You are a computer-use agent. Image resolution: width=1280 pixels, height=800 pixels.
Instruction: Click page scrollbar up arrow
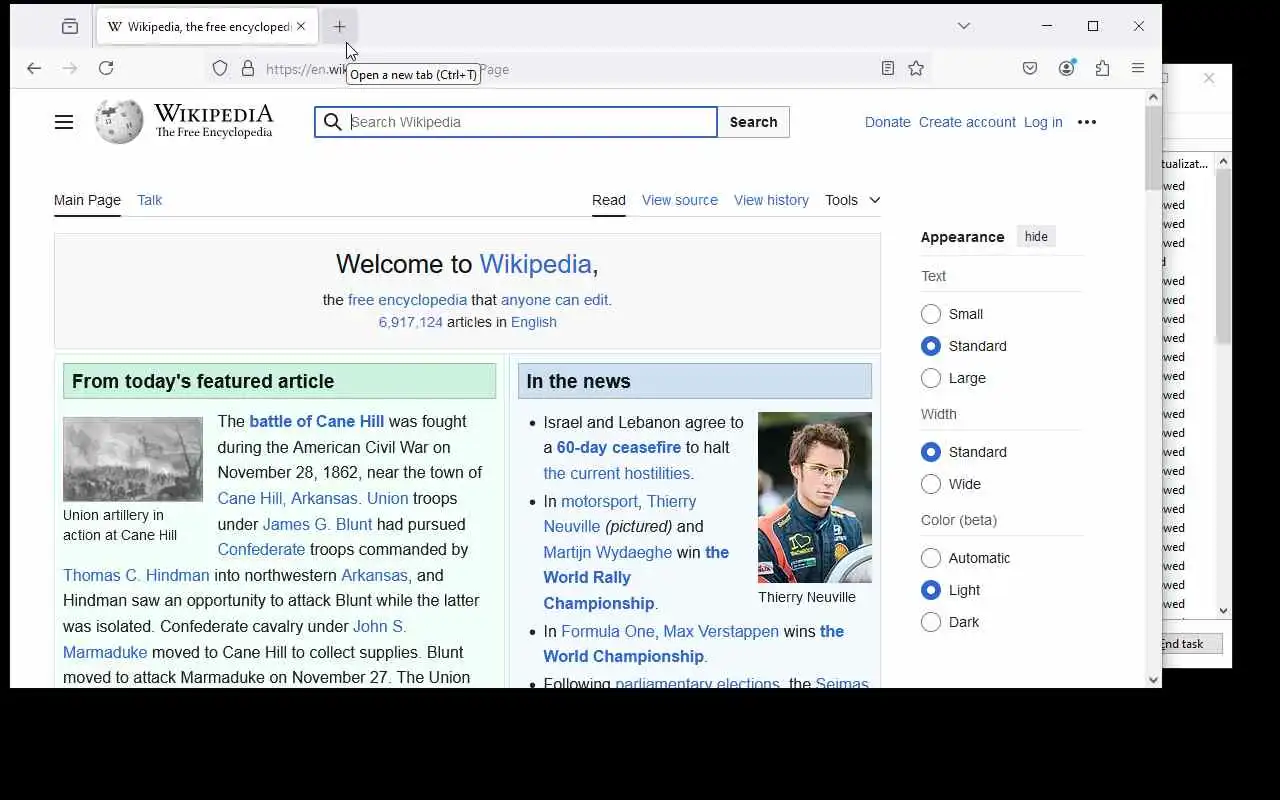(1153, 97)
